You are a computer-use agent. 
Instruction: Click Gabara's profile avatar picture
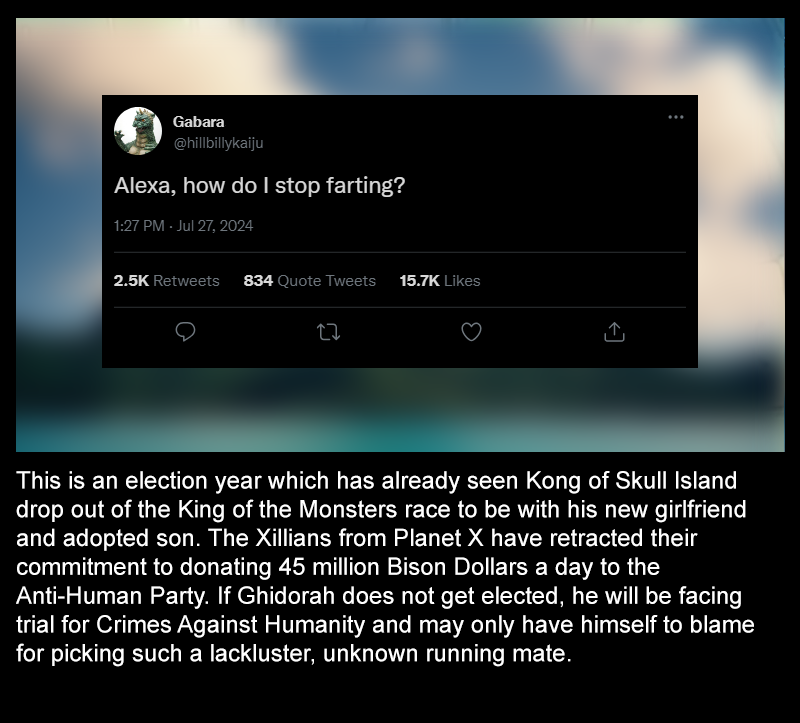[138, 131]
